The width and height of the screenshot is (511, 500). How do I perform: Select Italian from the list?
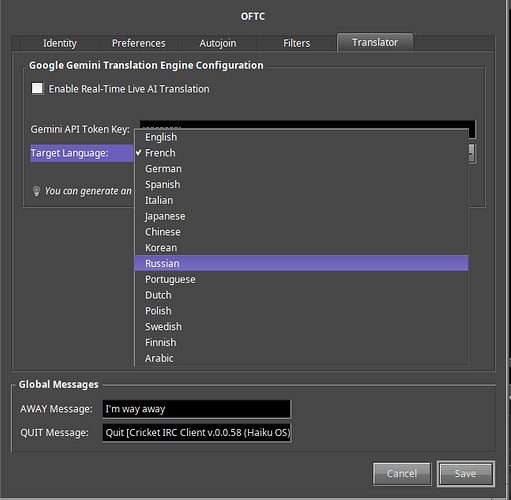point(301,200)
